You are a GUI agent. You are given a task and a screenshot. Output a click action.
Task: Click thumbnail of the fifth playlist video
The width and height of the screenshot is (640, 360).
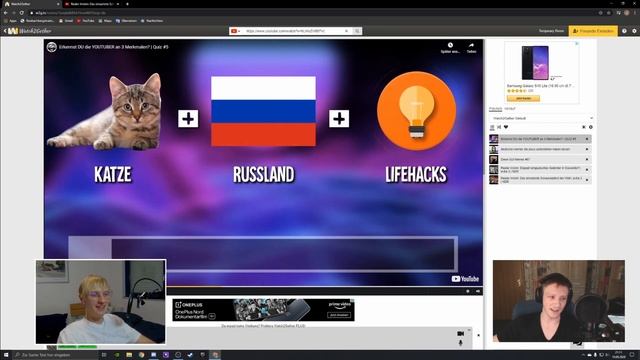pyautogui.click(x=494, y=180)
